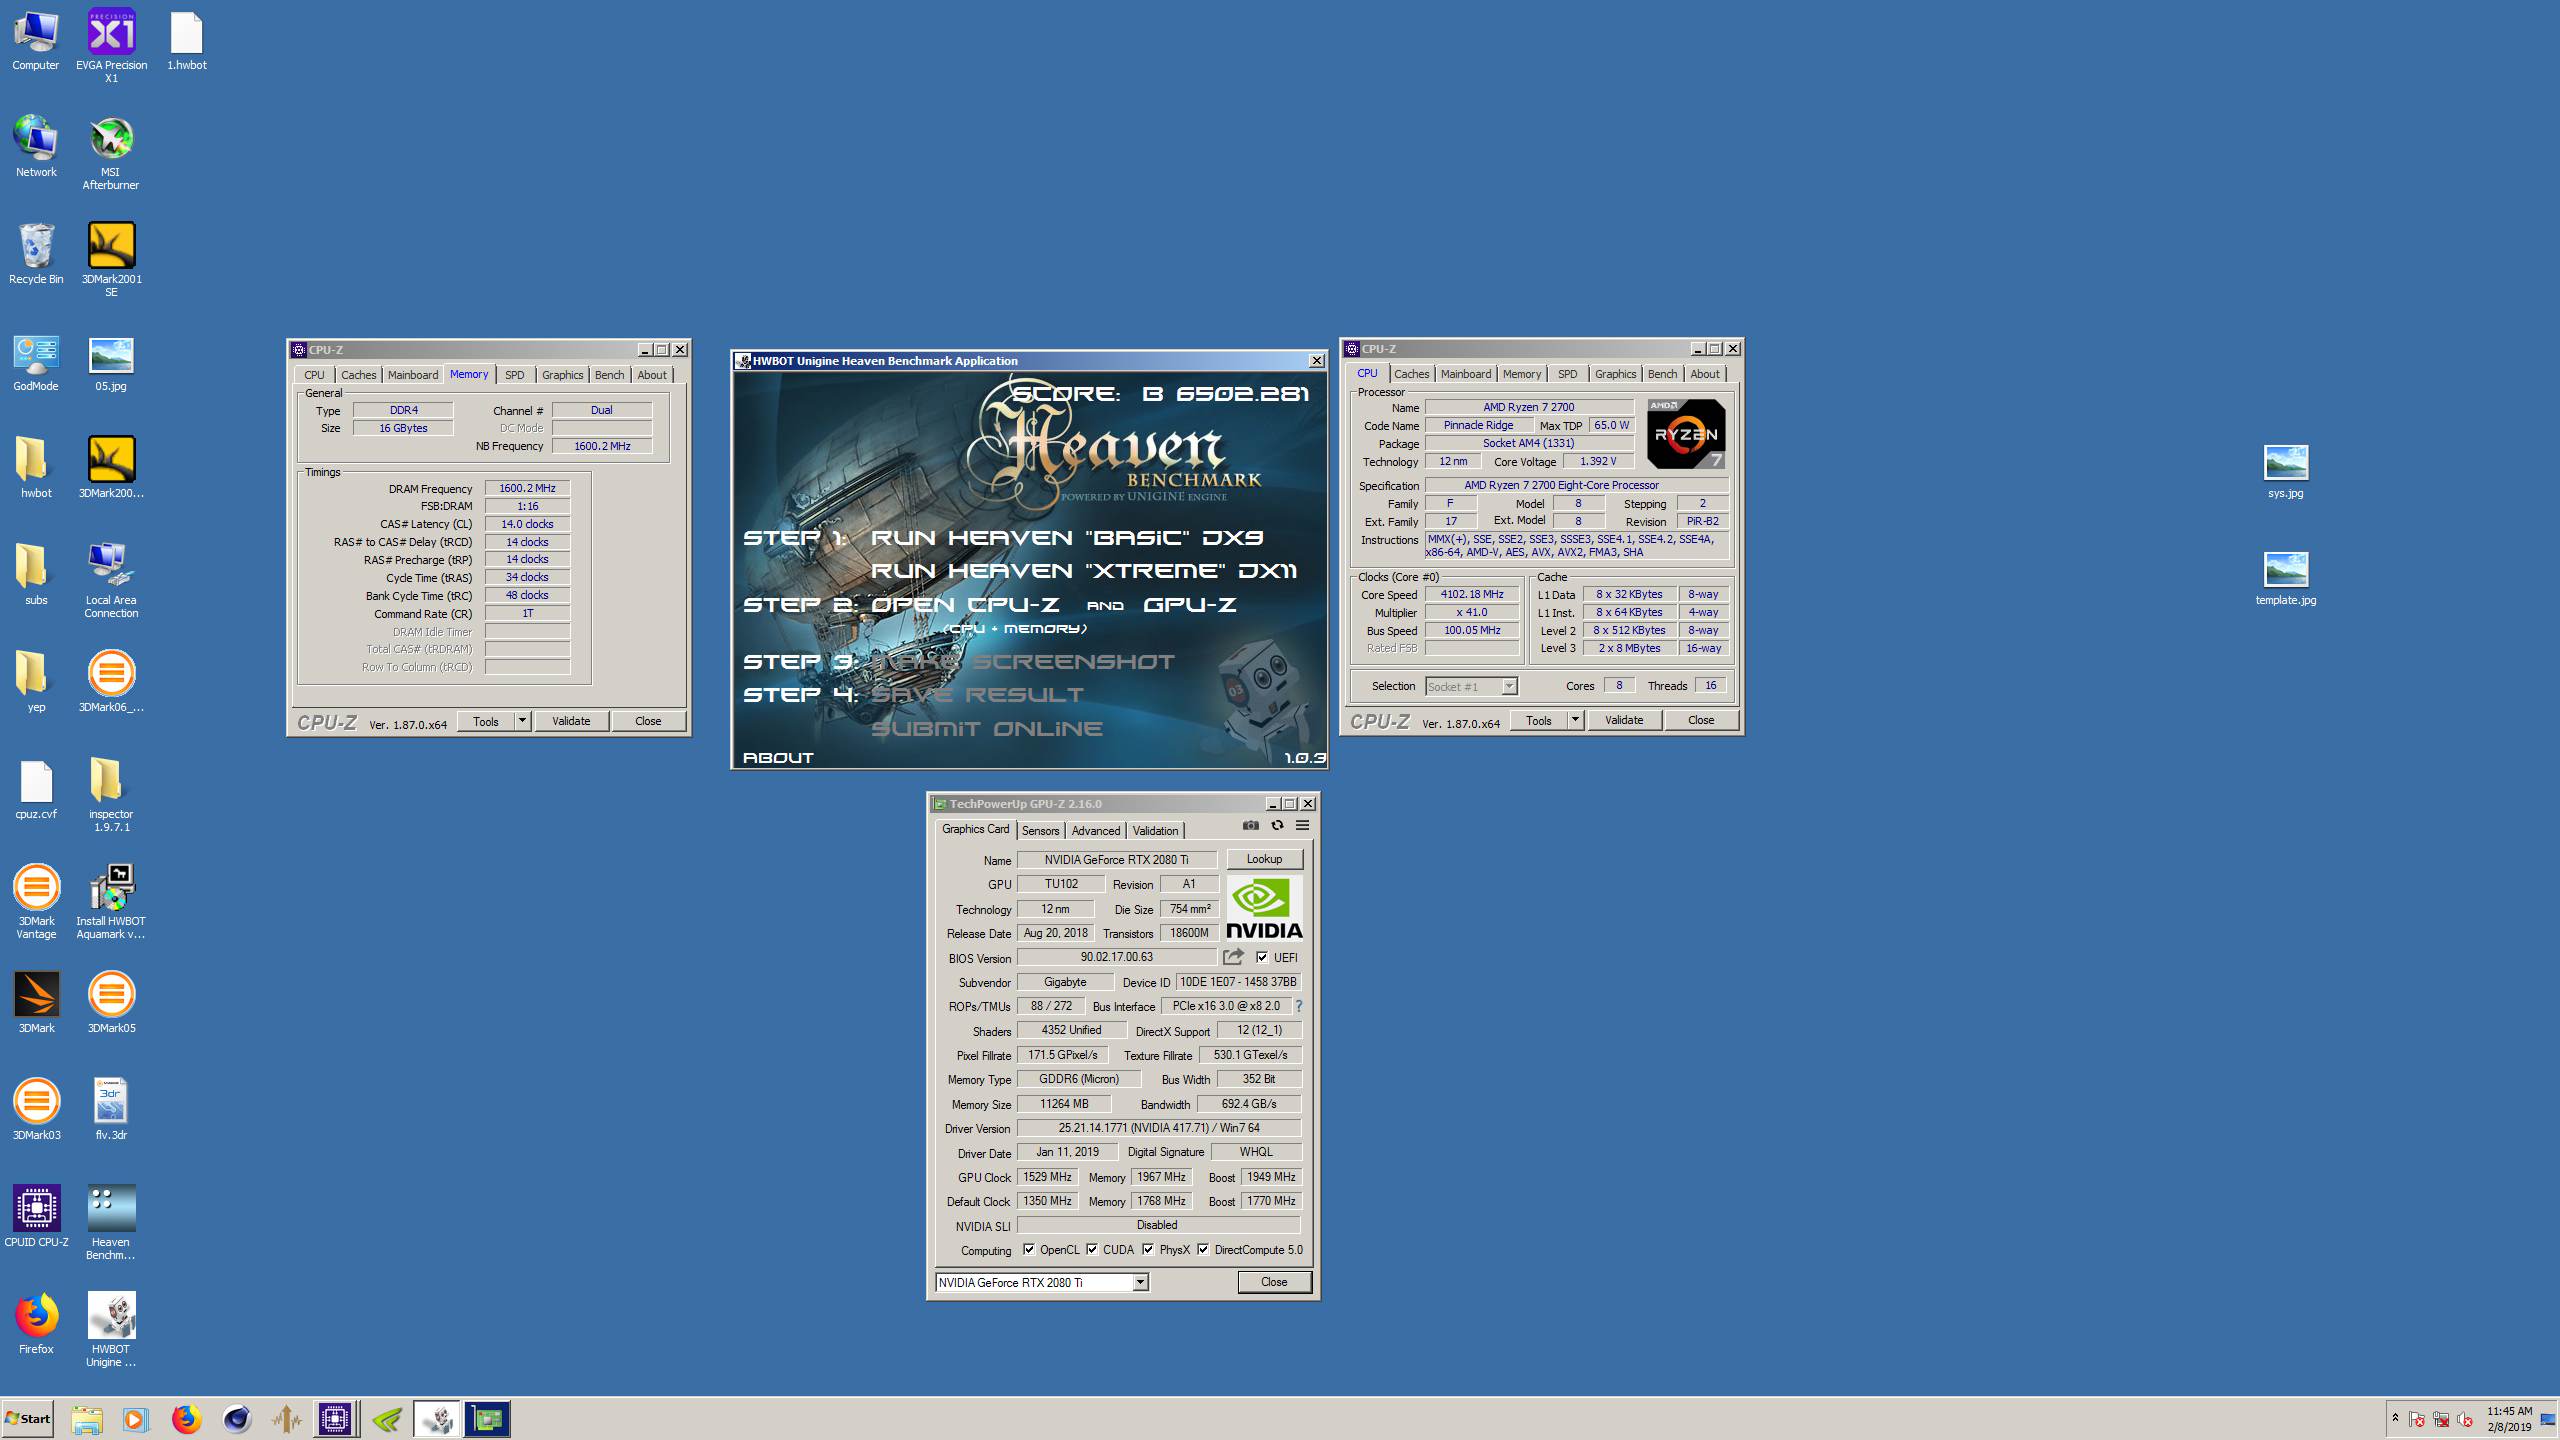Open the inspector 1.9.7.1 folder
This screenshot has height=1440, width=2560.
[111, 794]
